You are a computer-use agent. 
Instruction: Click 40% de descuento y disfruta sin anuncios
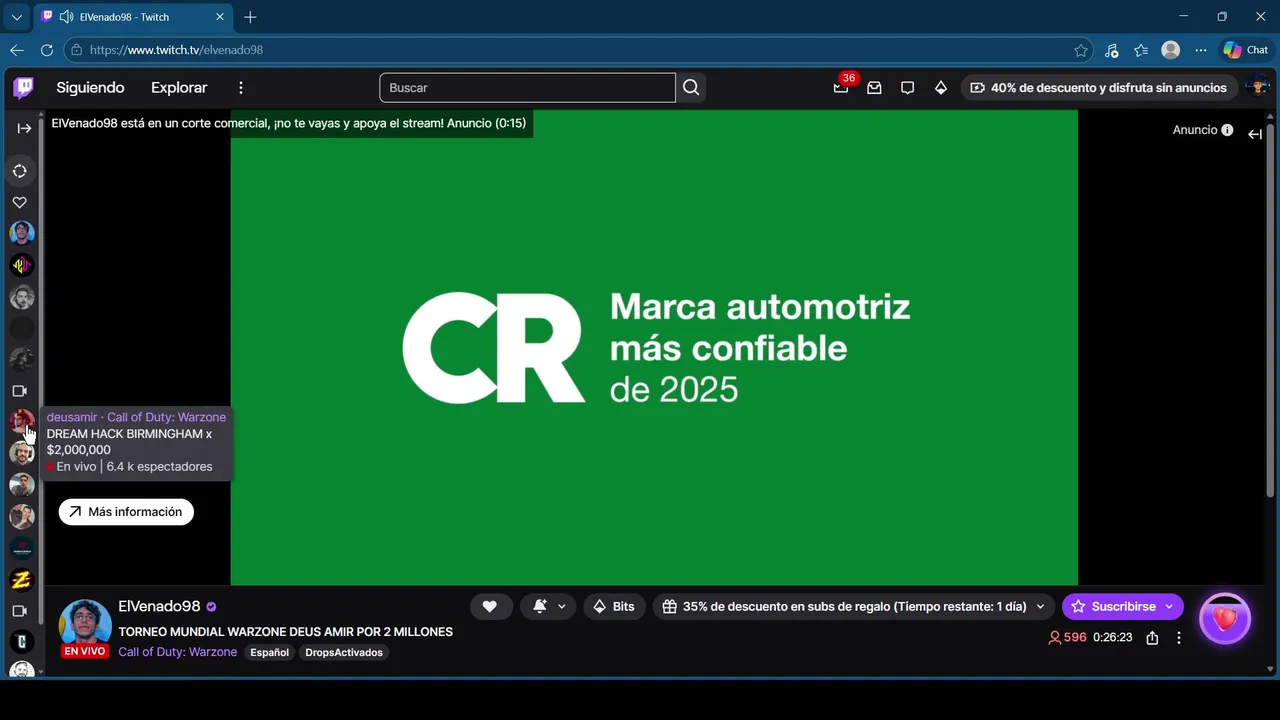tap(1098, 88)
